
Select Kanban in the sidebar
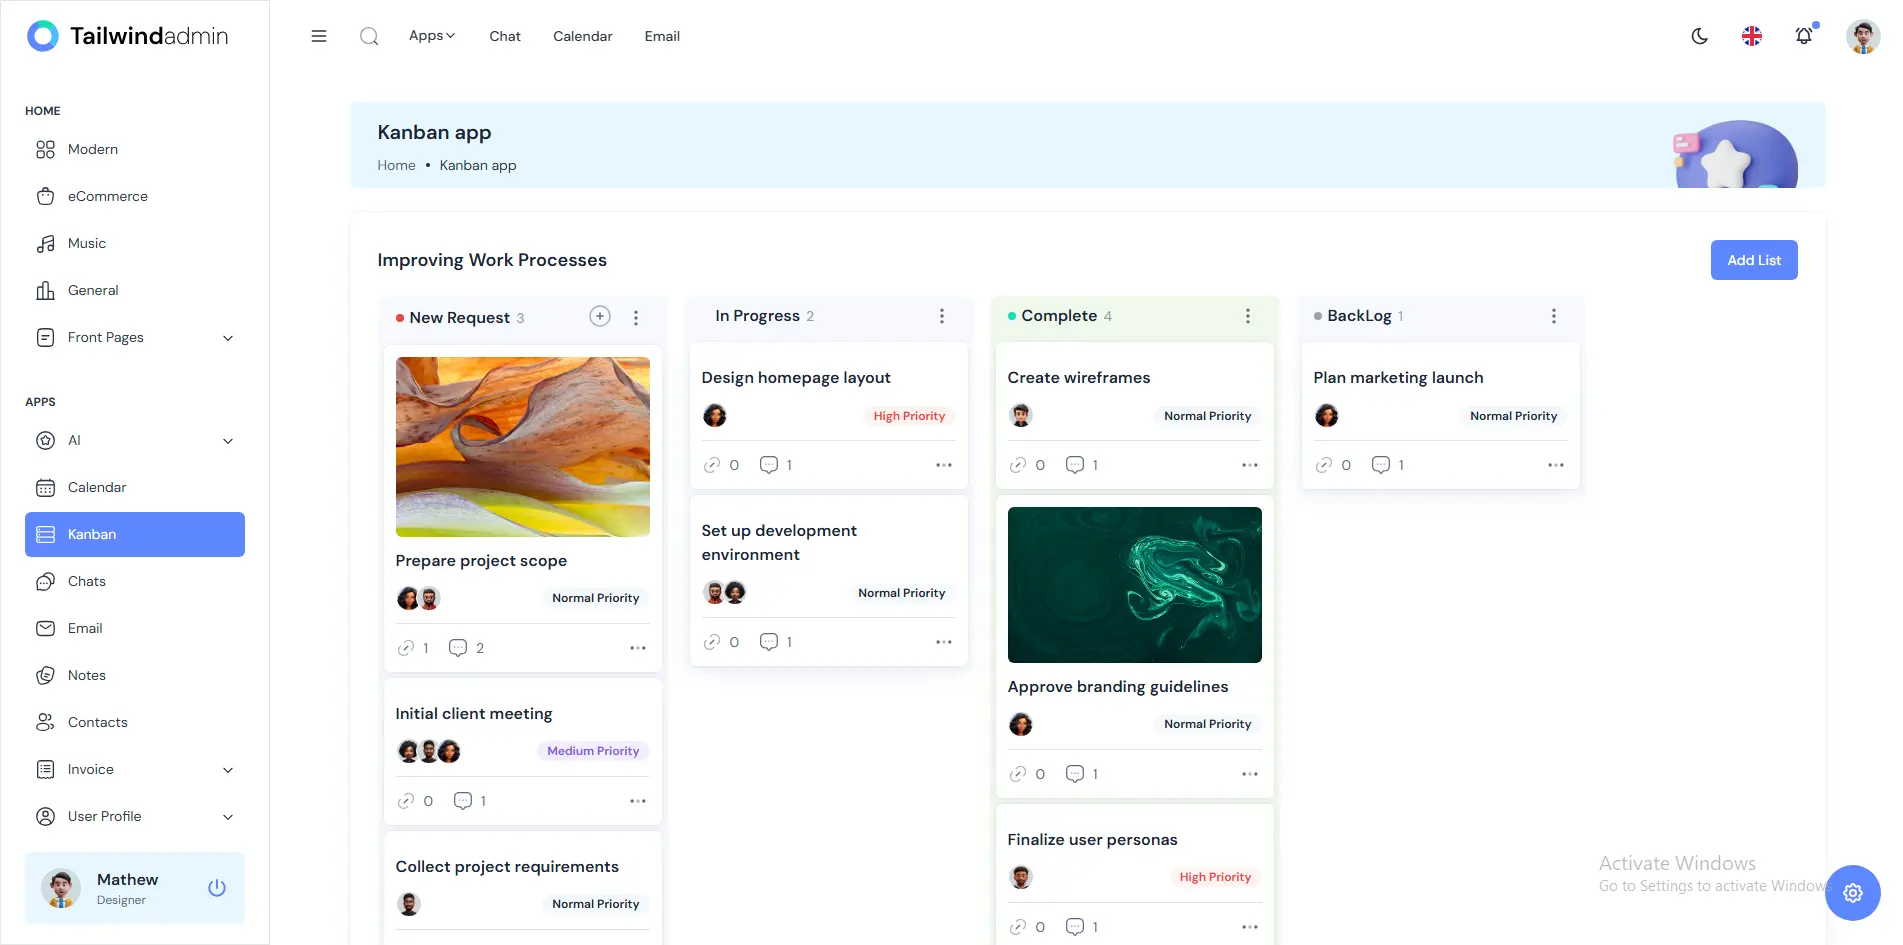coord(135,535)
